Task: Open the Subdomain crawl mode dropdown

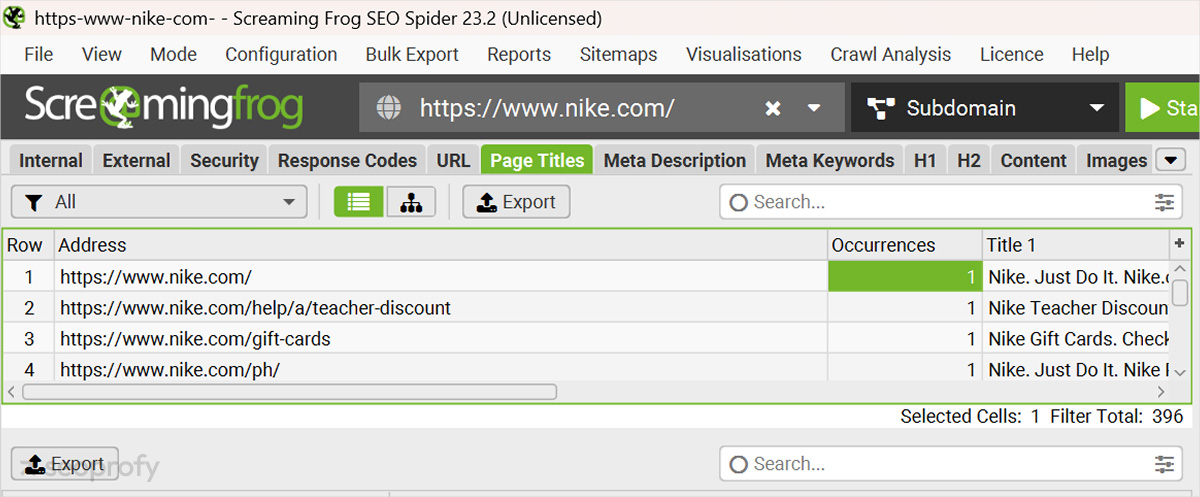Action: (985, 108)
